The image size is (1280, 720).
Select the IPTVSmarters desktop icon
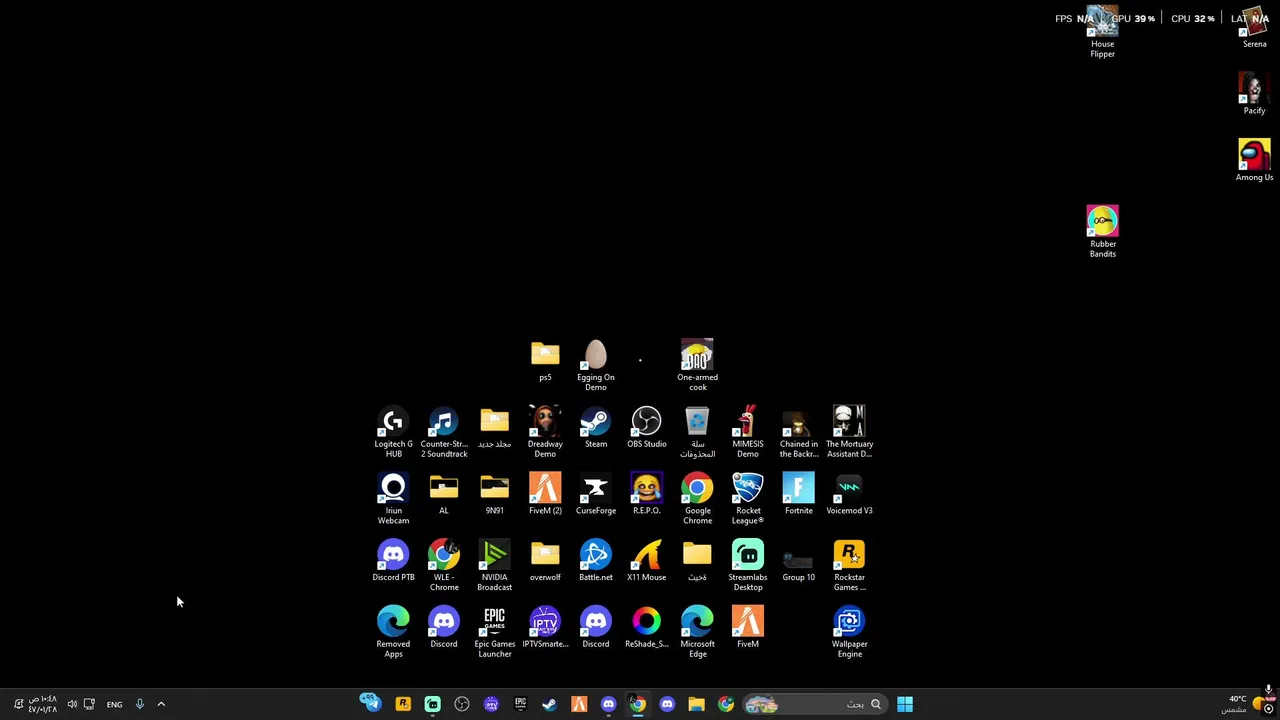[545, 628]
